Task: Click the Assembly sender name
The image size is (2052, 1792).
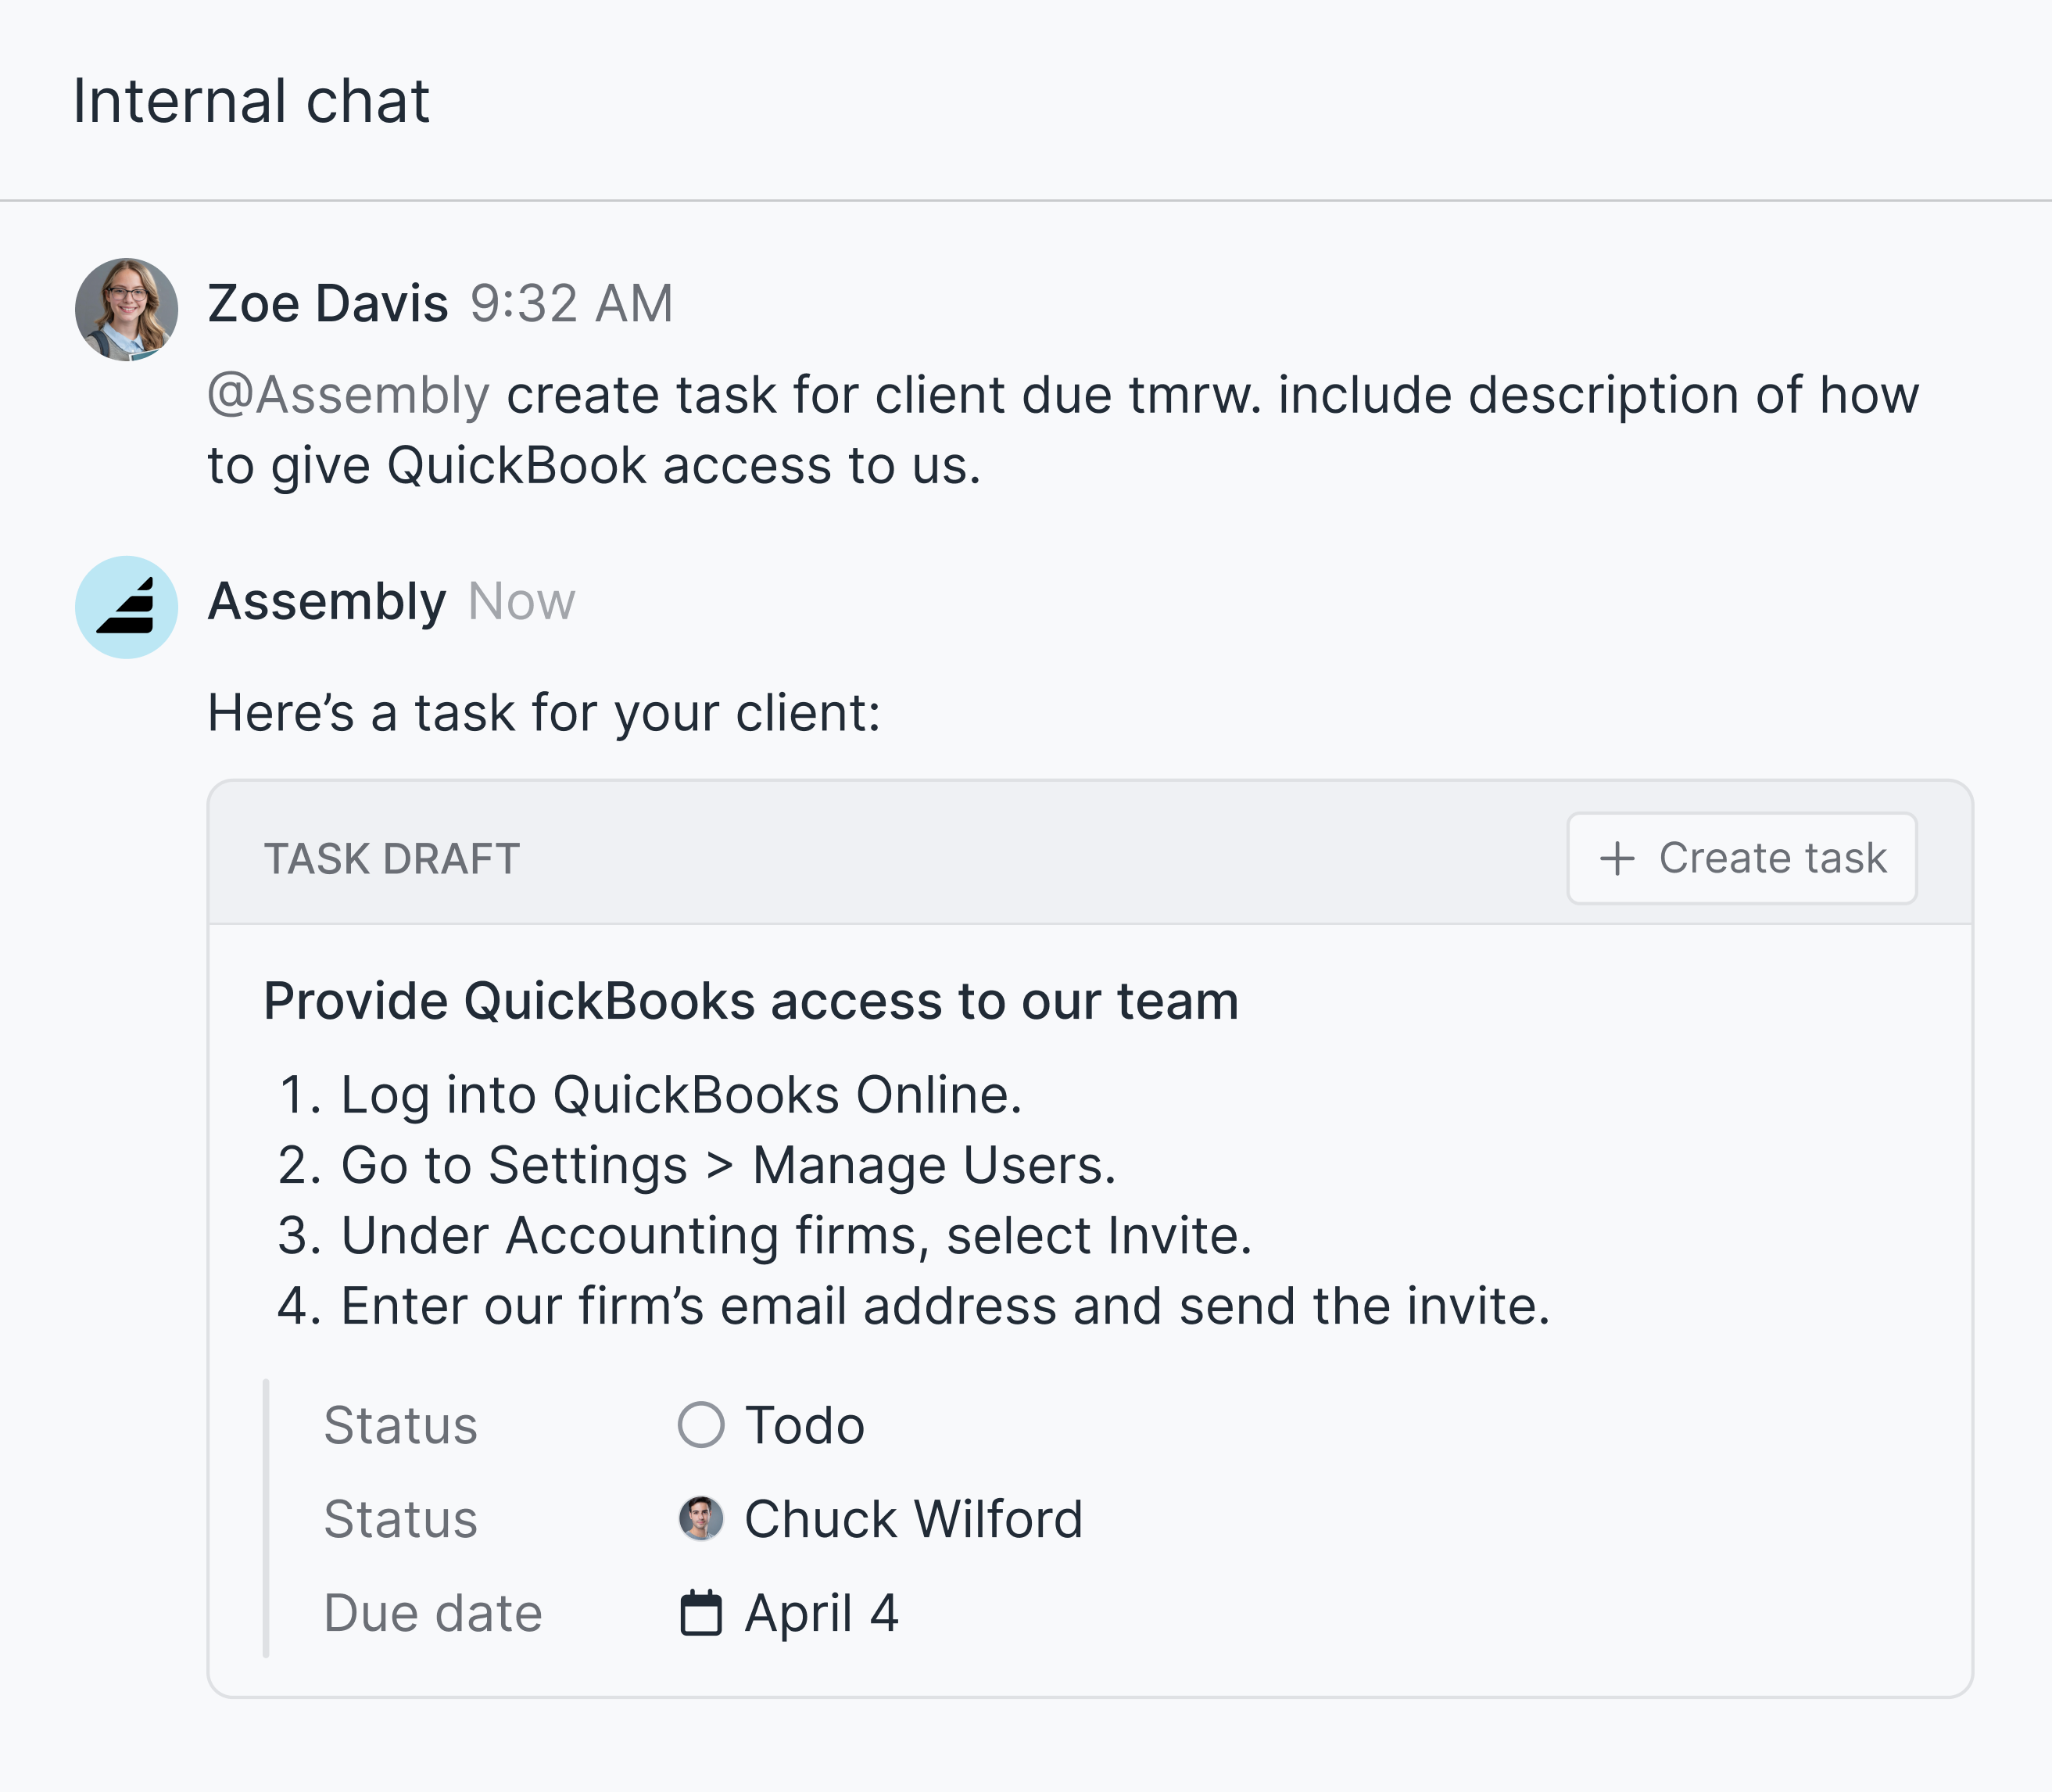Action: point(326,601)
